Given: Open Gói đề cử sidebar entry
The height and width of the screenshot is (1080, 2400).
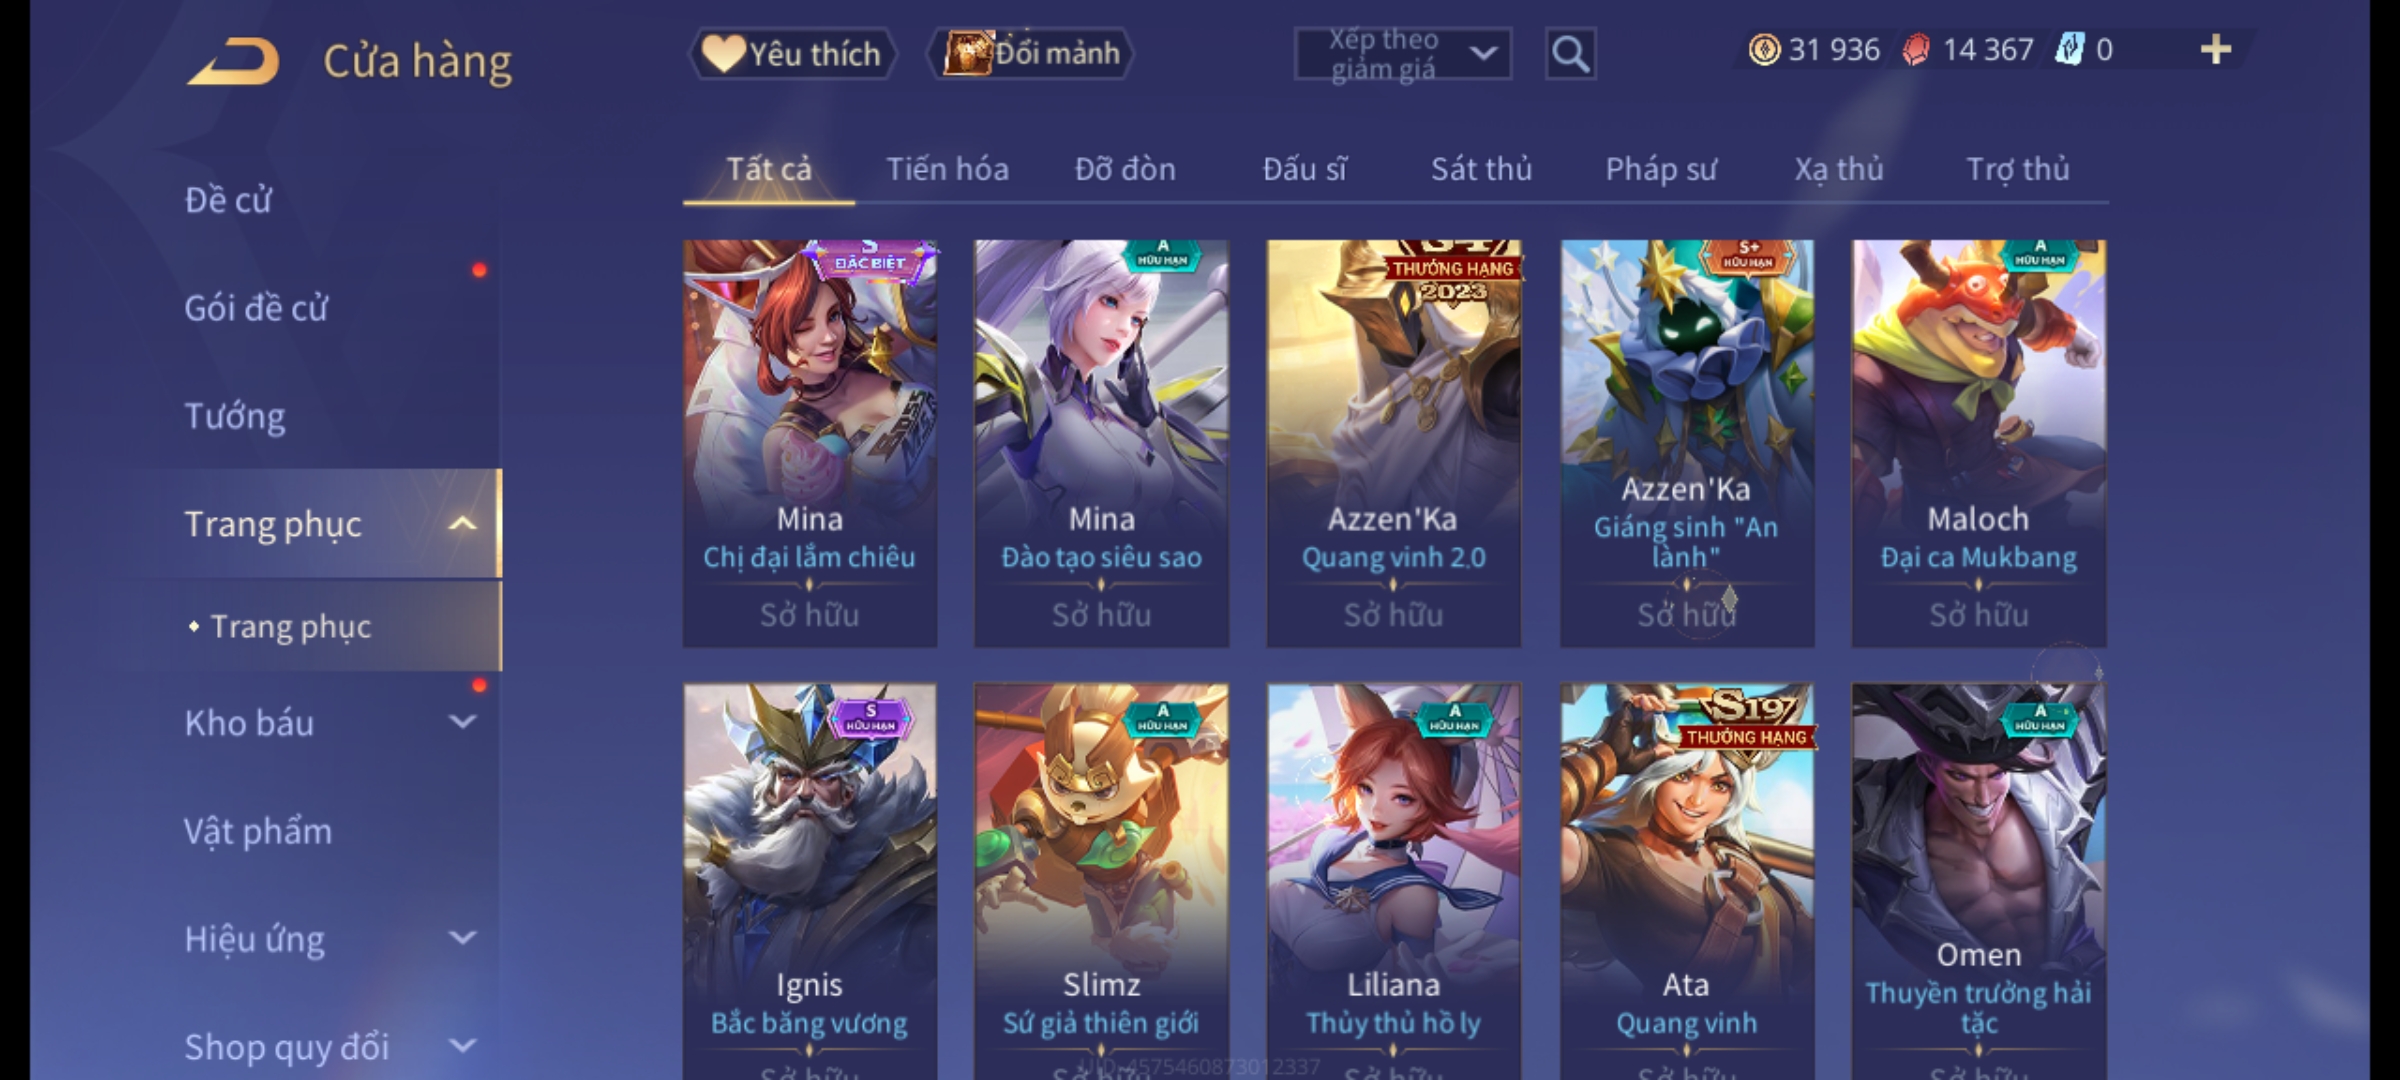Looking at the screenshot, I should pos(256,308).
